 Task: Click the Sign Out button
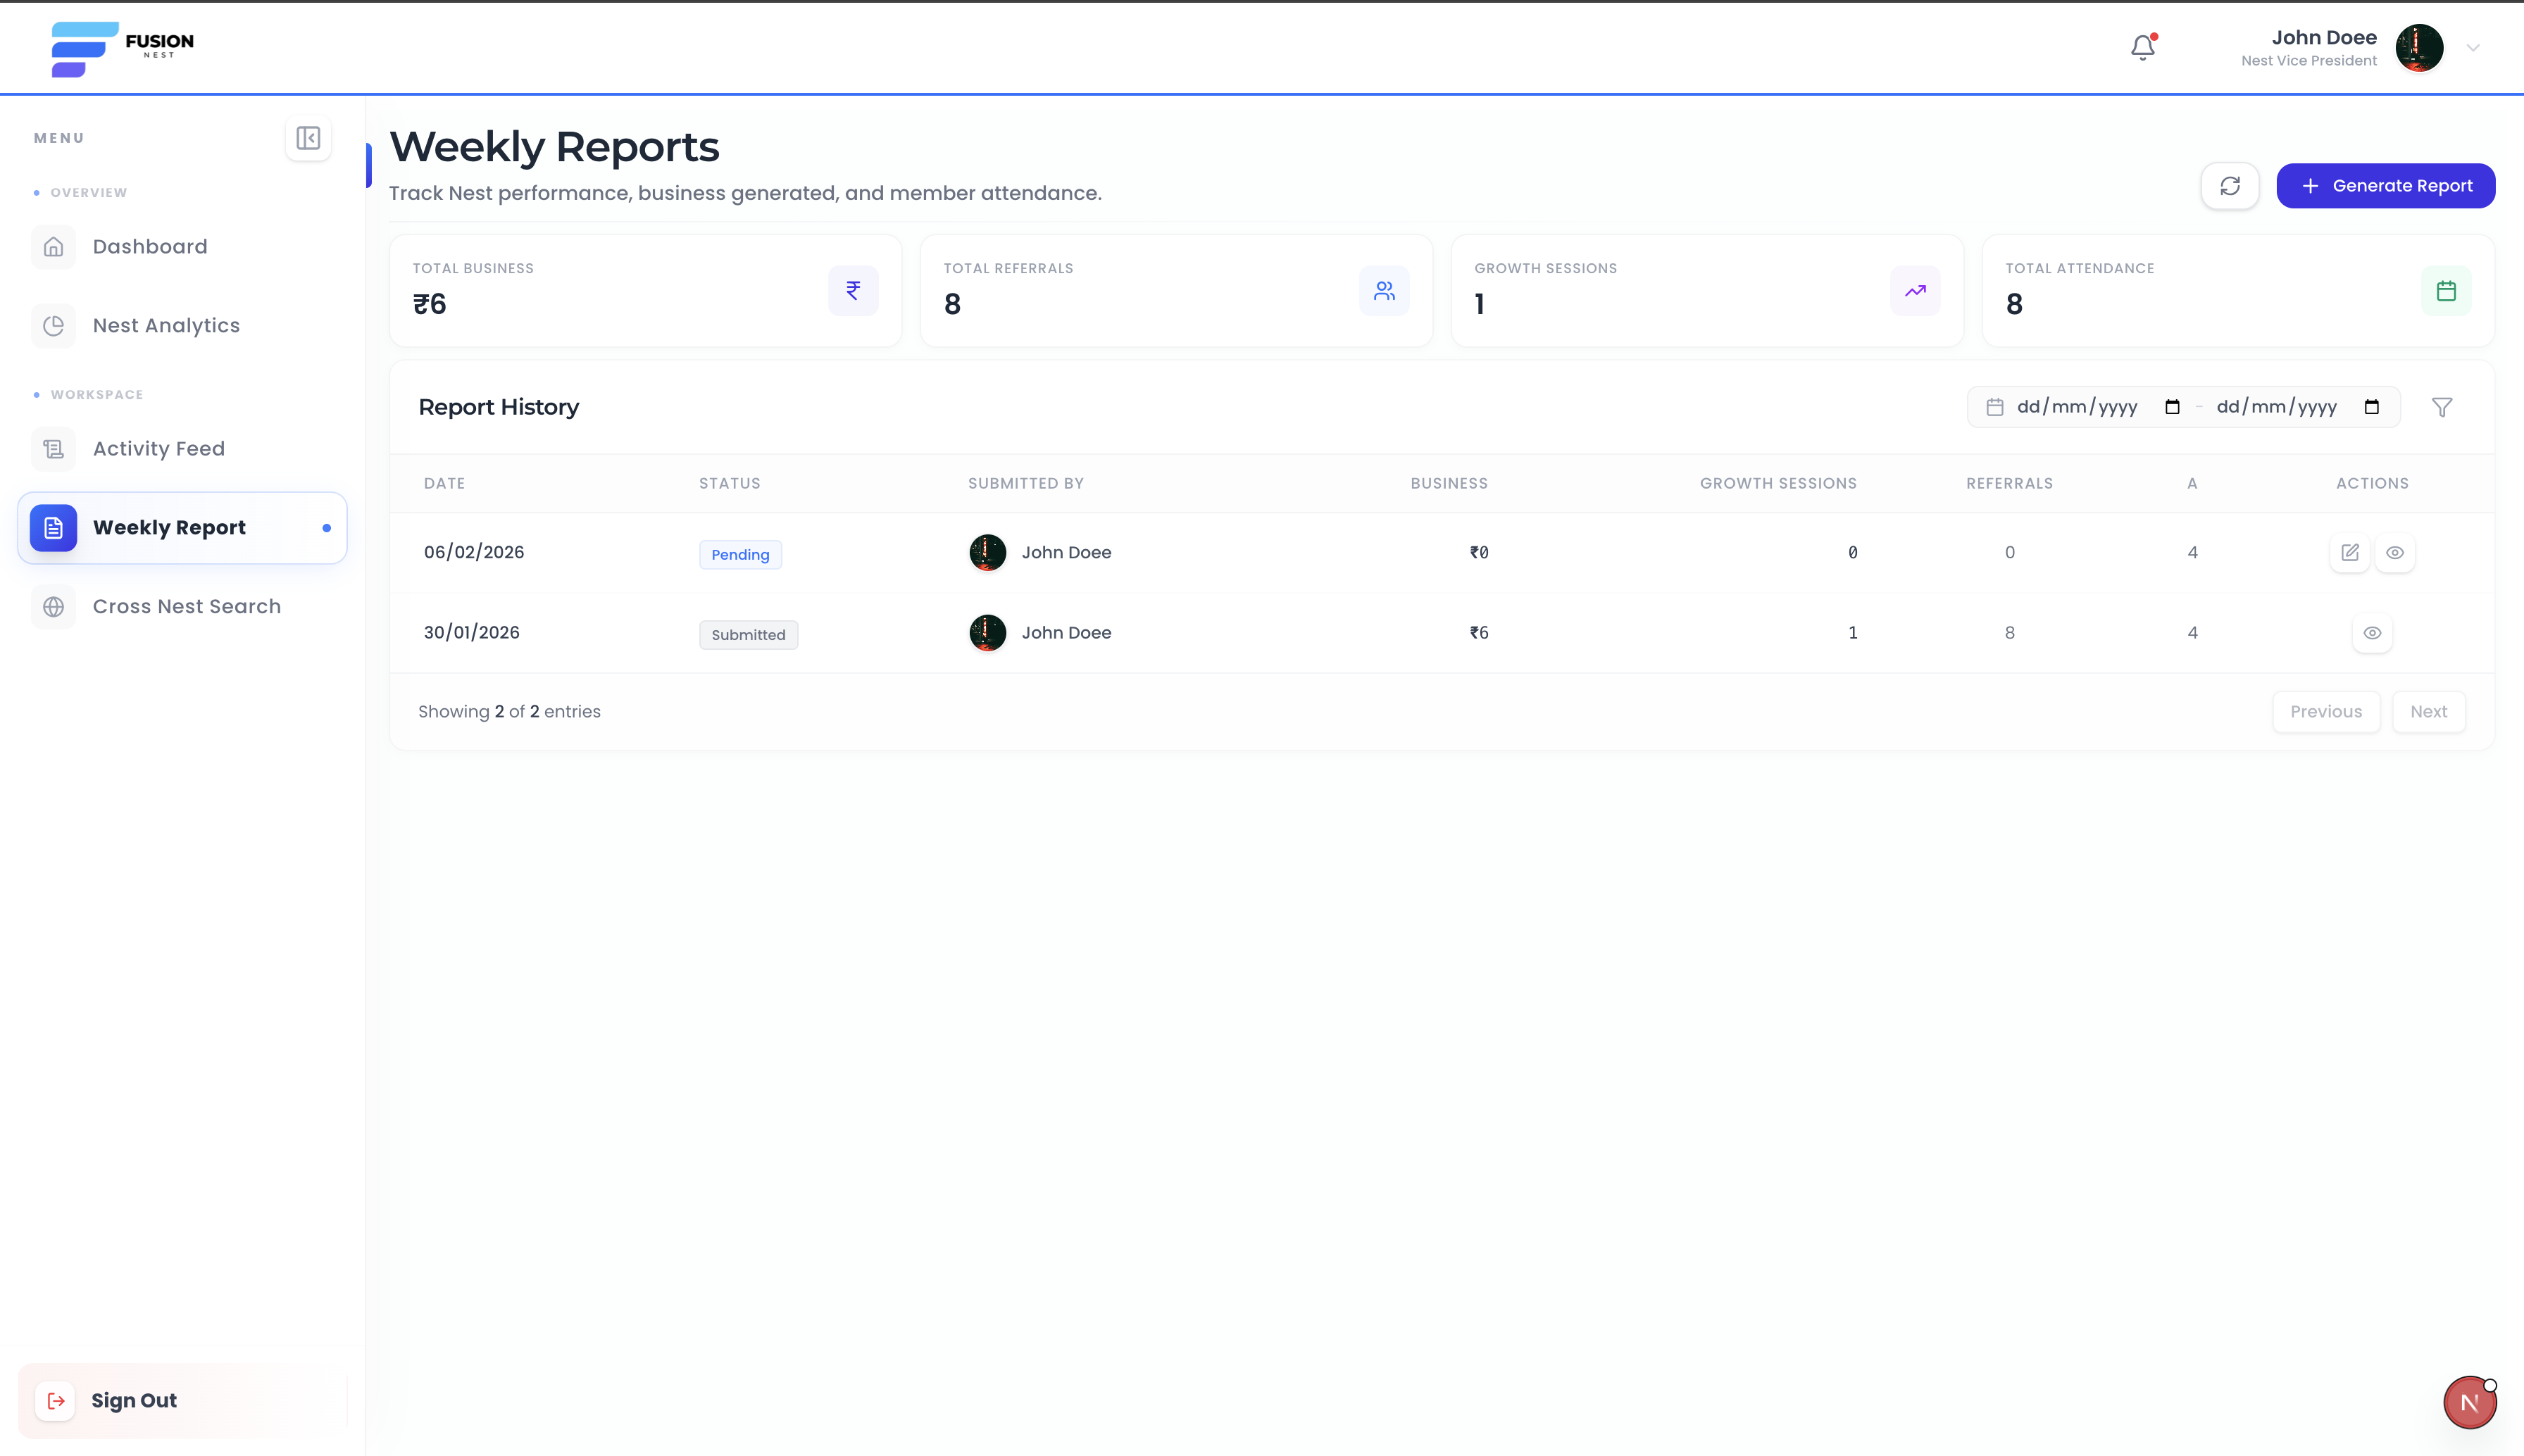point(132,1400)
